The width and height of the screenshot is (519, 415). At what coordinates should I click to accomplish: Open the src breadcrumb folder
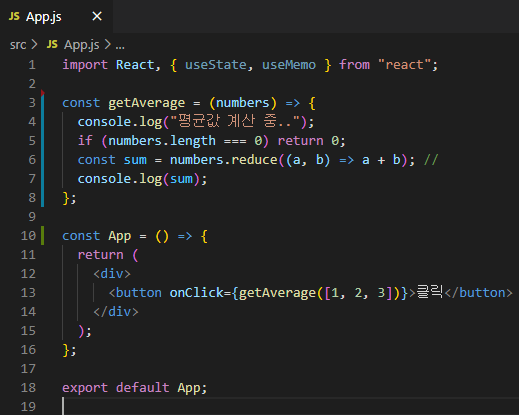point(18,45)
